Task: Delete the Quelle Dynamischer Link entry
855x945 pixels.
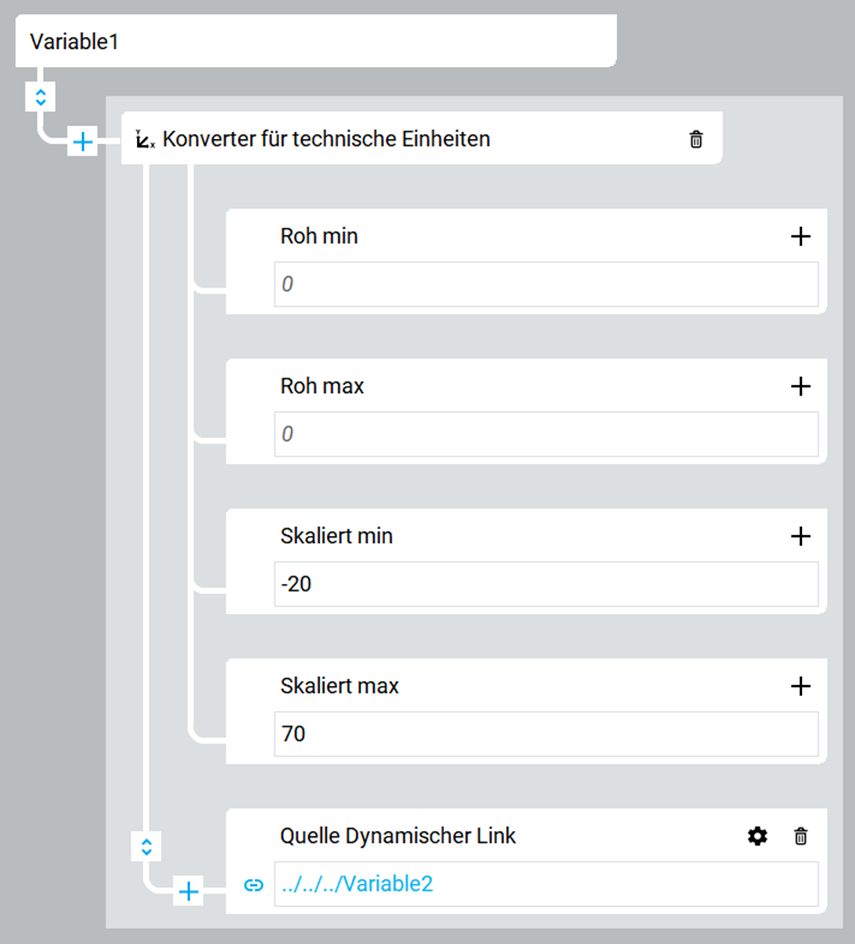Action: [x=800, y=836]
